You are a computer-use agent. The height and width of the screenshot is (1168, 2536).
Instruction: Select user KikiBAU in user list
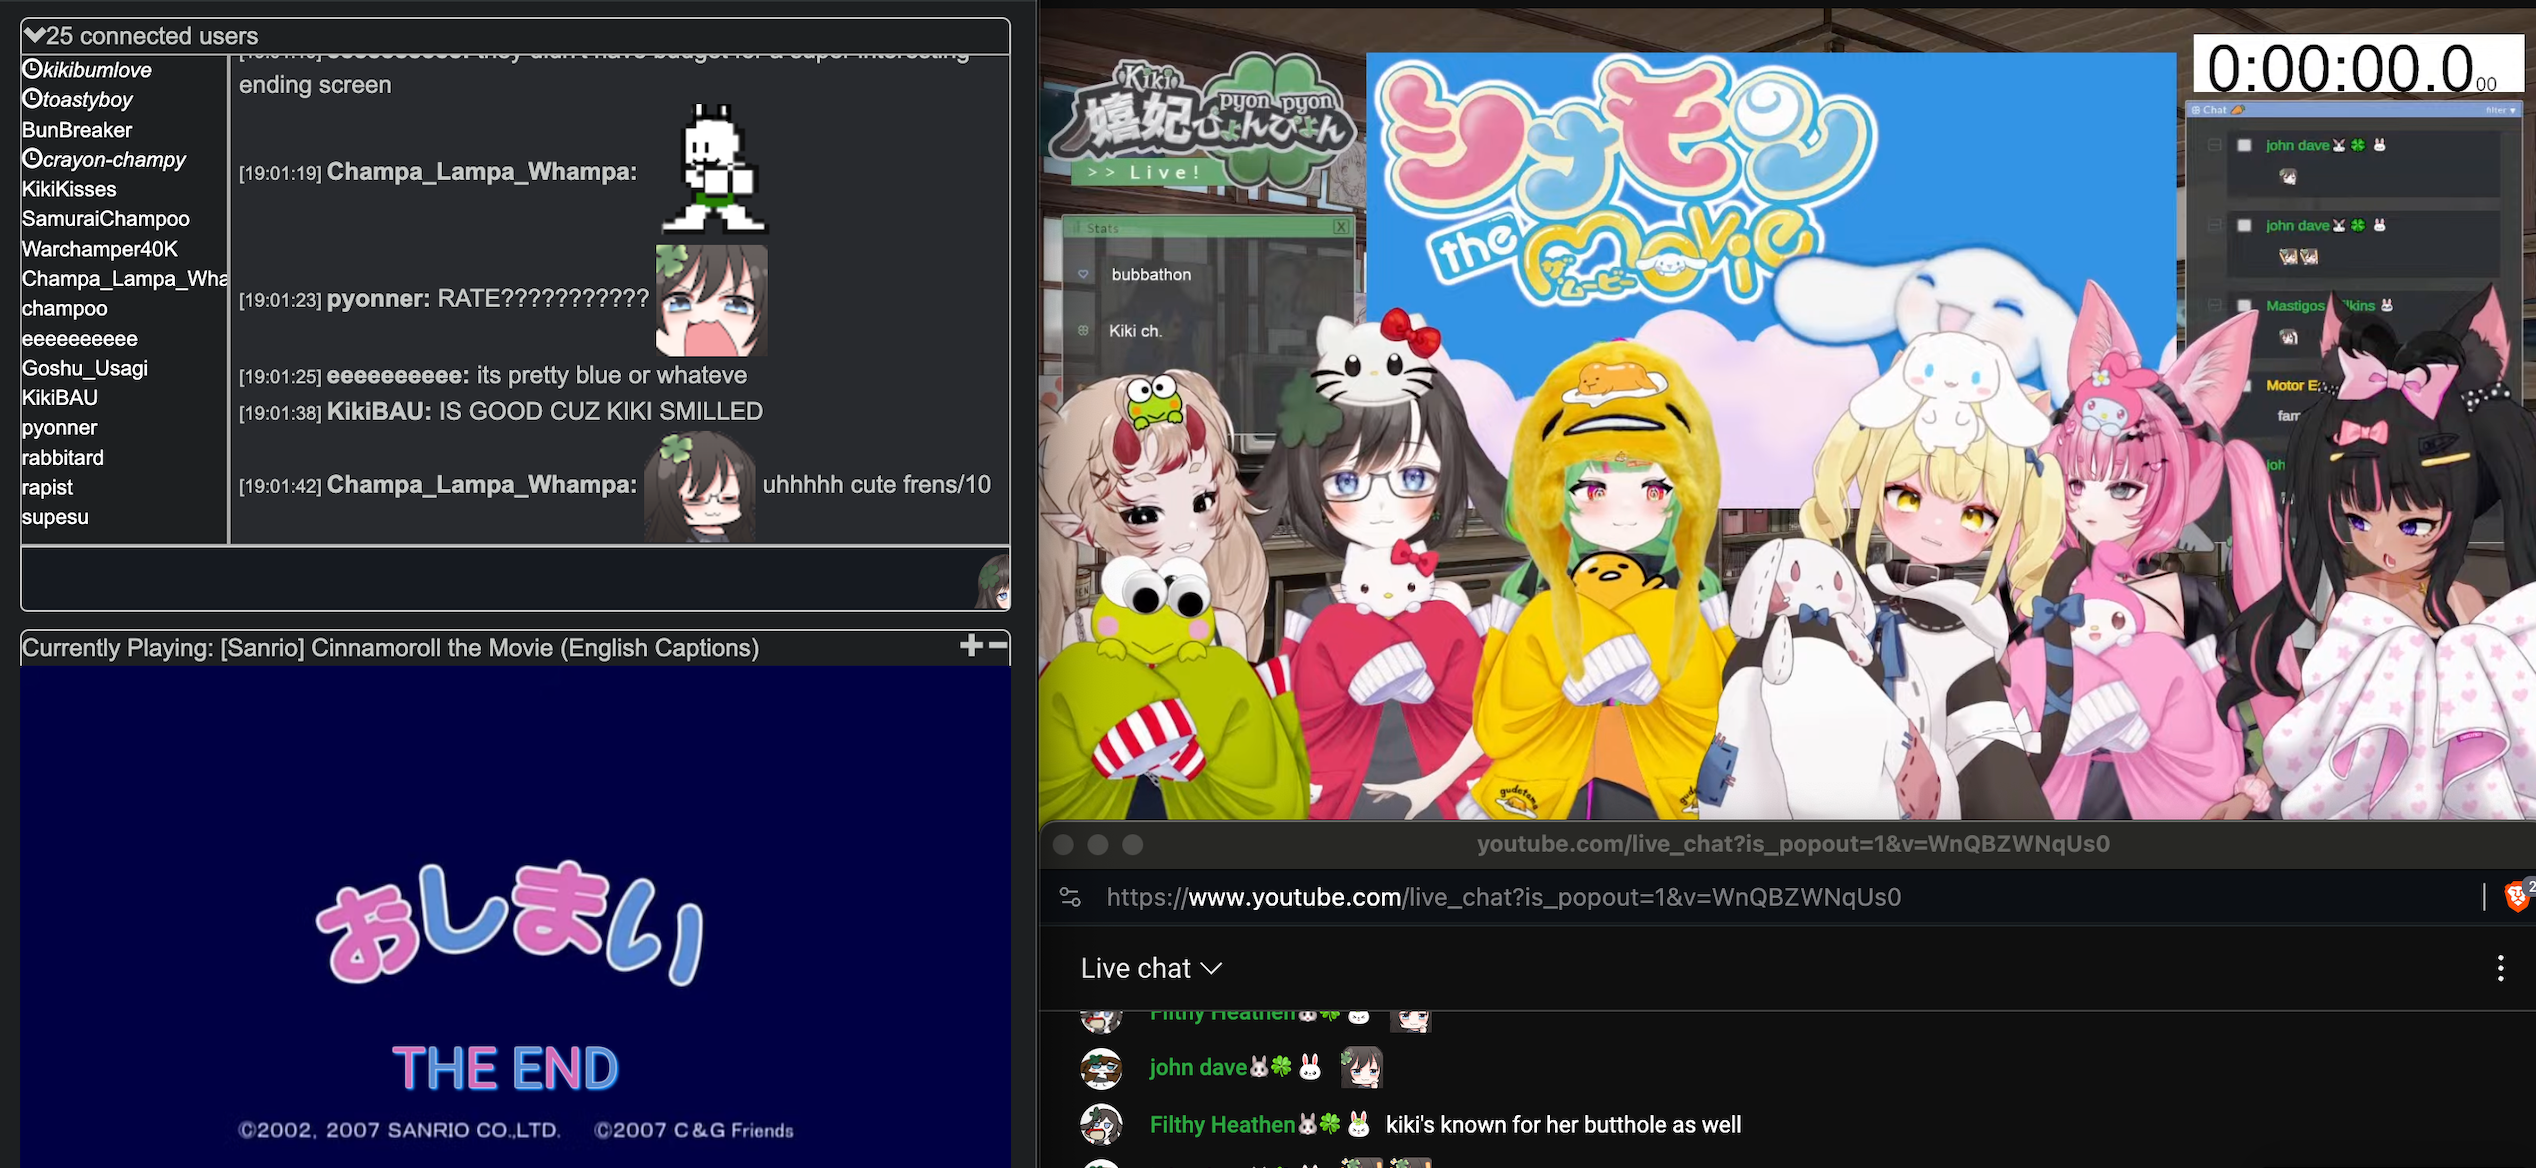tap(60, 398)
